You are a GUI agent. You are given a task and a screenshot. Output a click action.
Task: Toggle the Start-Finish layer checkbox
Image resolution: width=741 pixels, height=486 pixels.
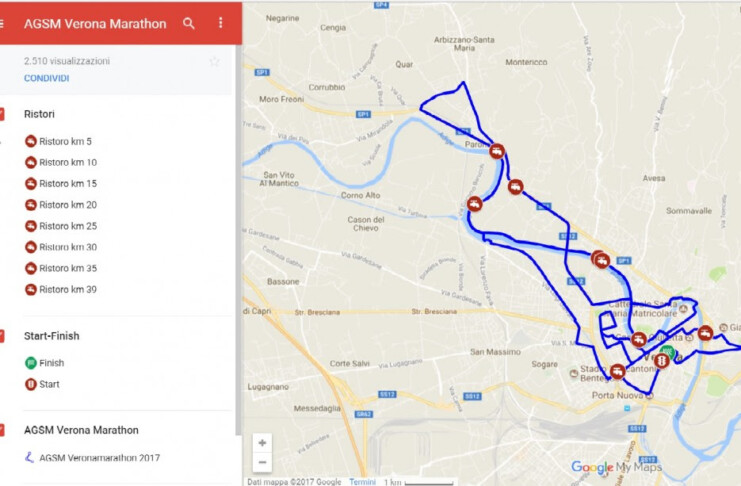point(2,336)
